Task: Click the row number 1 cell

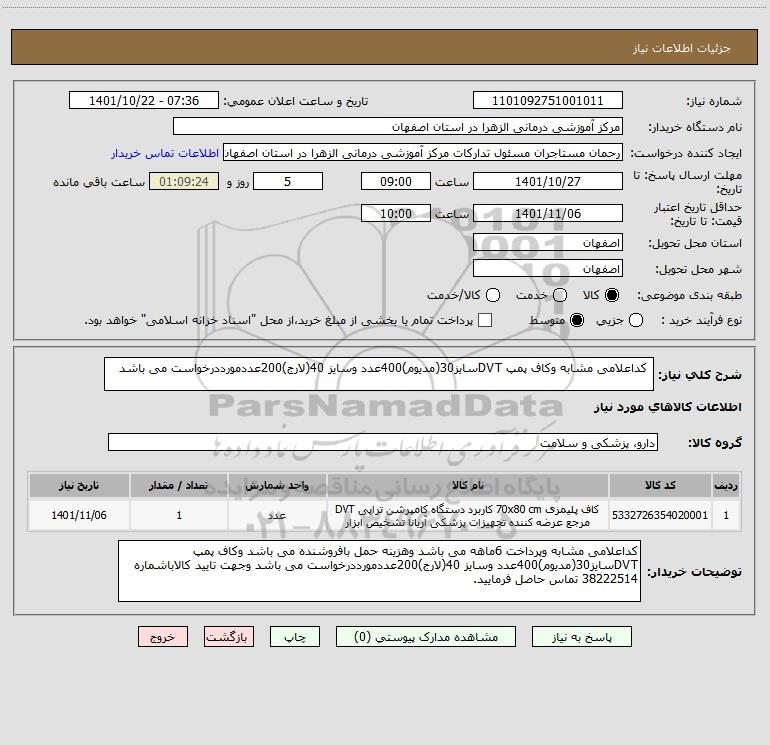Action: [x=726, y=515]
